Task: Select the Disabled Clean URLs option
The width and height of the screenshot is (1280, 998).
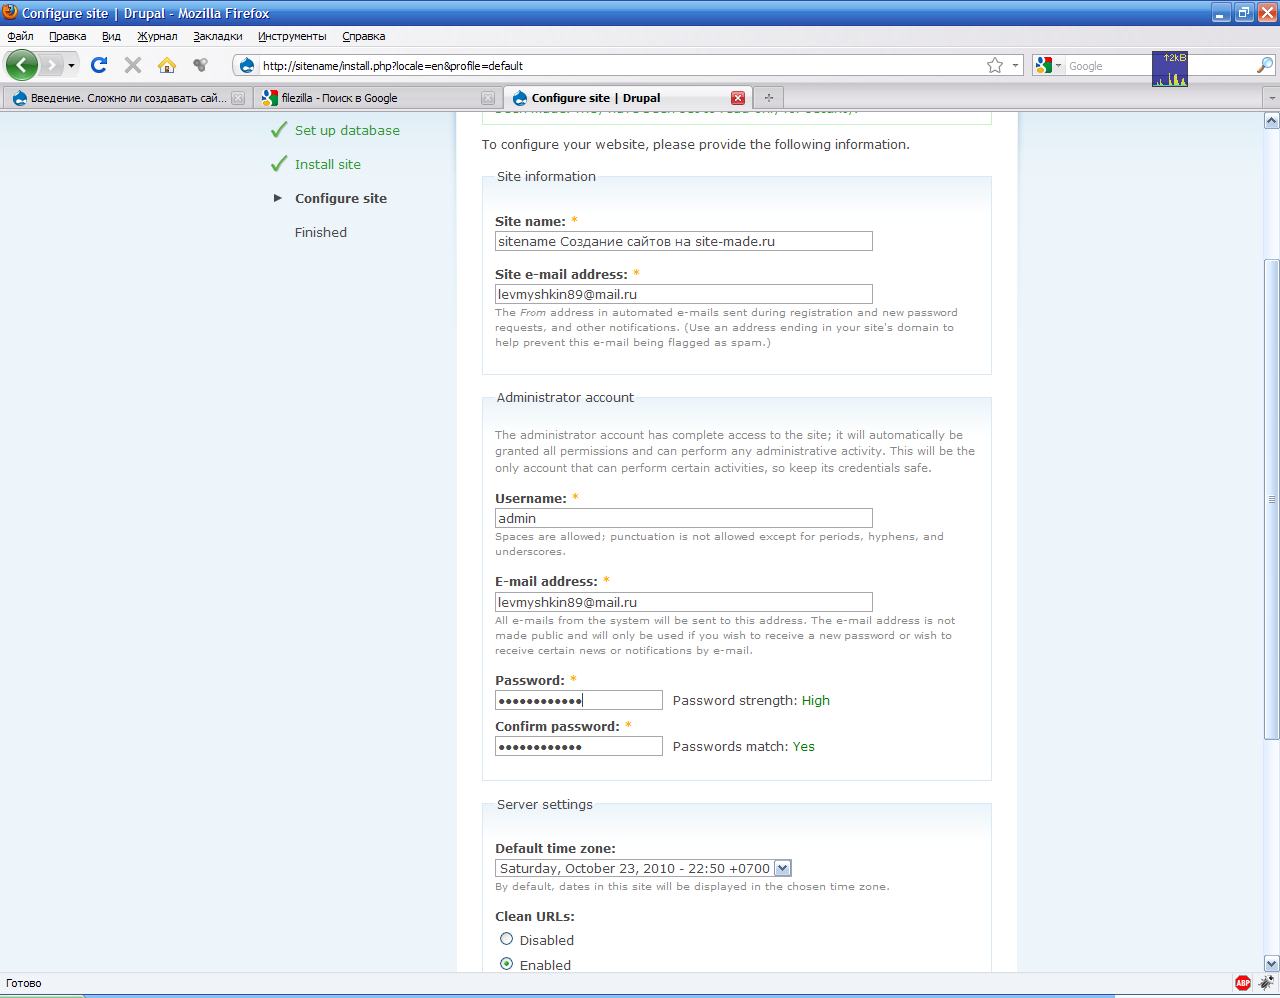Action: click(507, 939)
